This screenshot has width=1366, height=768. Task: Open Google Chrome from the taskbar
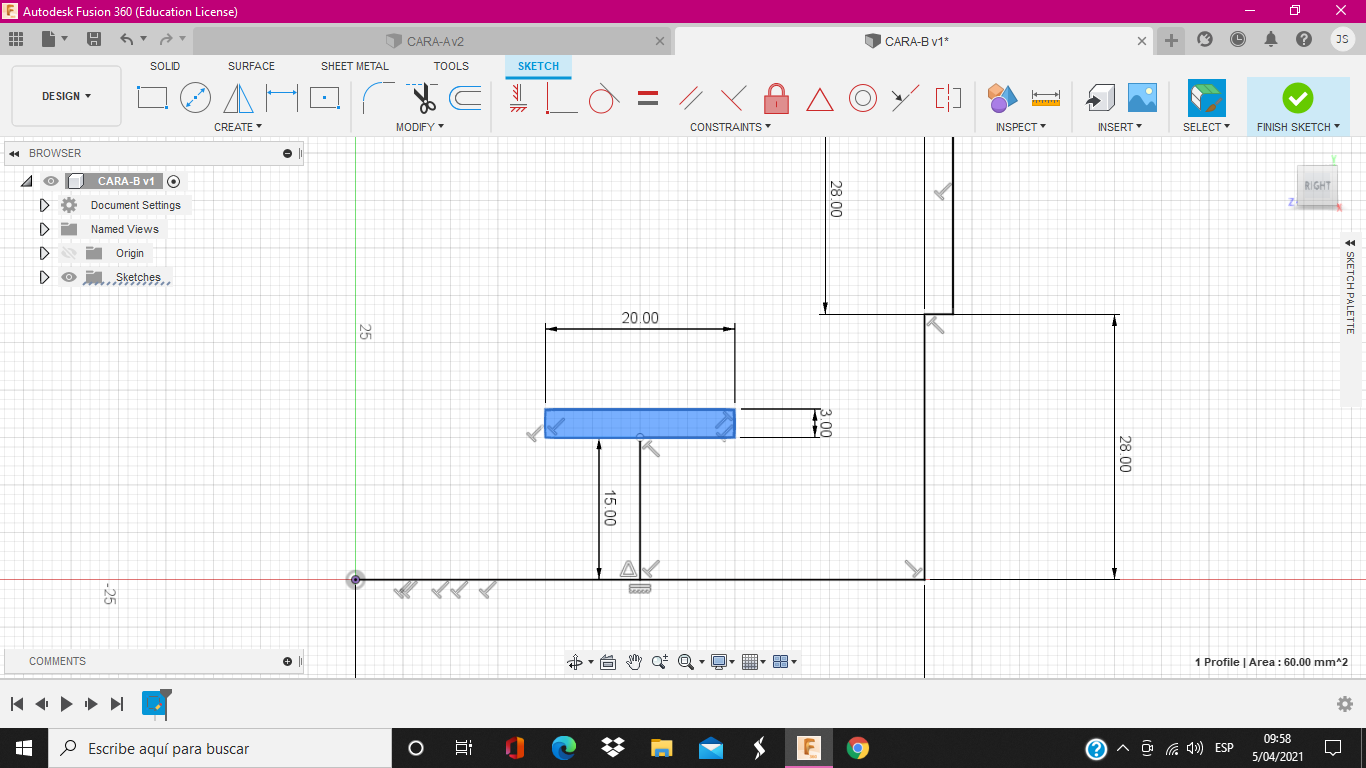point(857,748)
